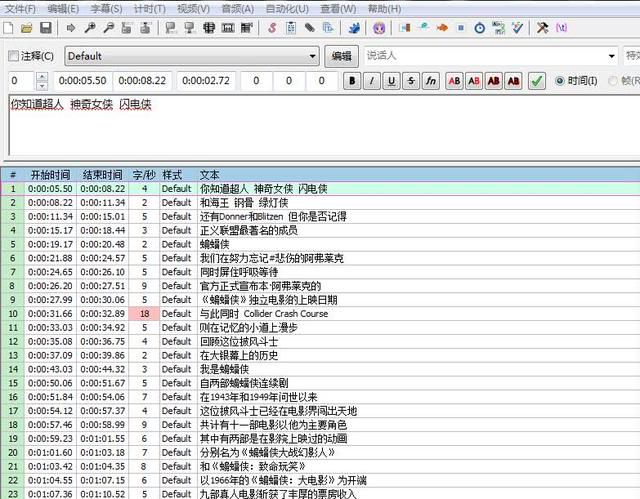This screenshot has width=640, height=499.
Task: Open the styling assistant icon
Action: (x=424, y=28)
